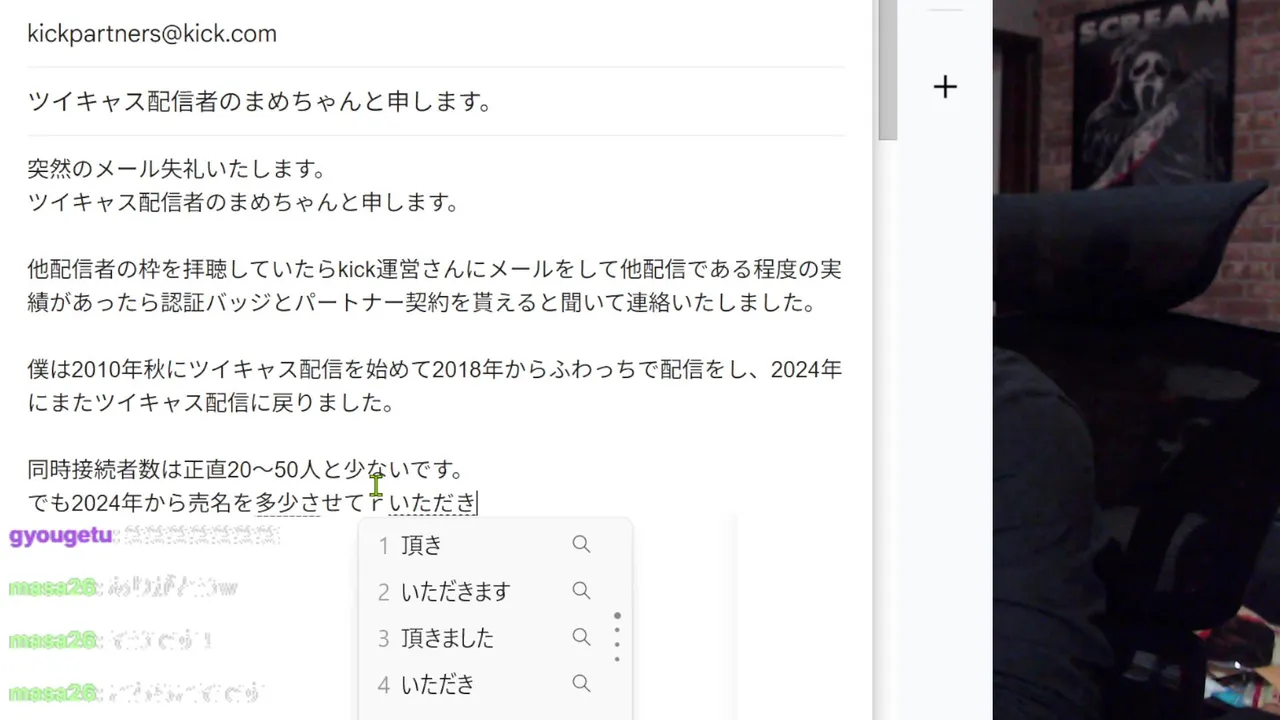Search web for 頂きました suggestion

point(581,637)
